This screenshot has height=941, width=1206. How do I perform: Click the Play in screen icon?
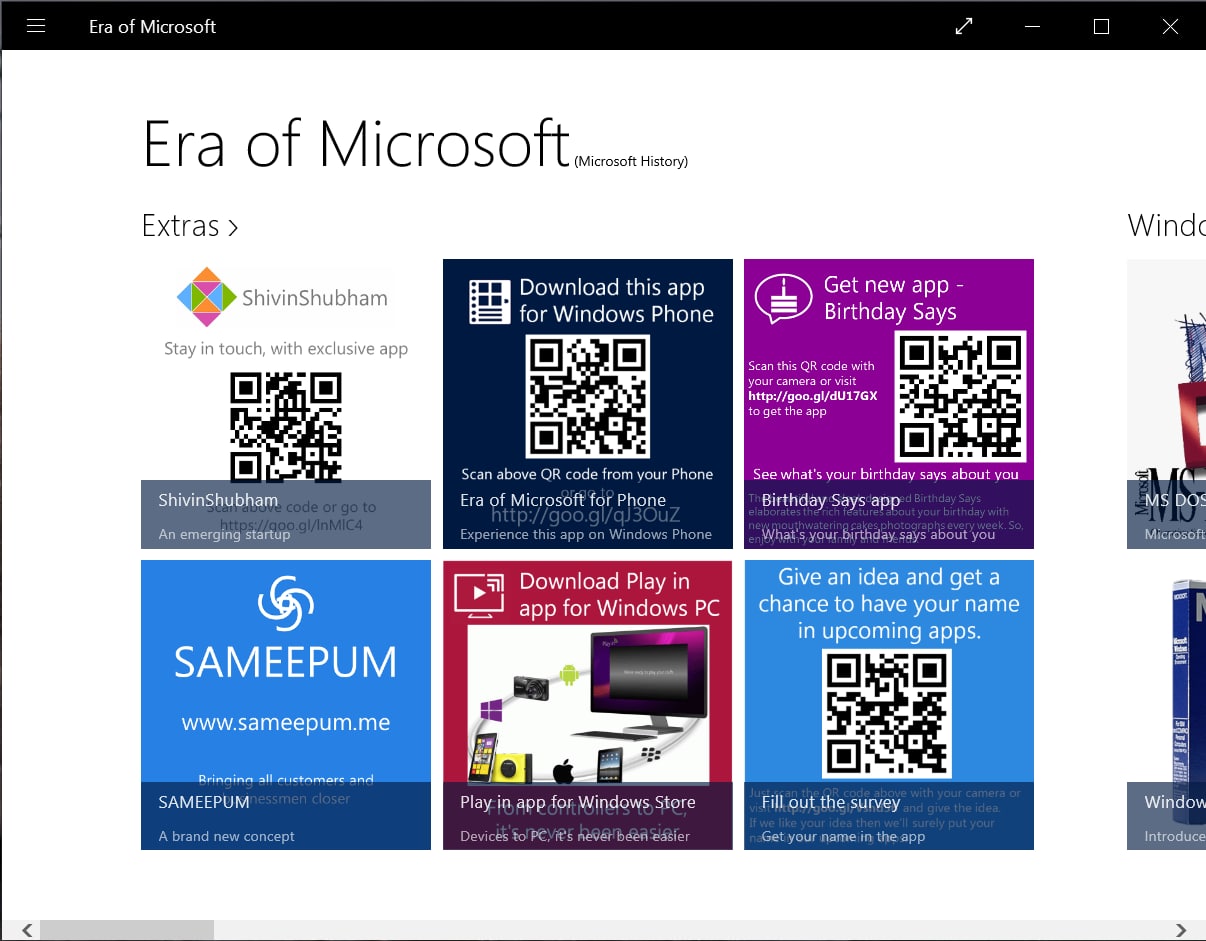click(x=478, y=594)
